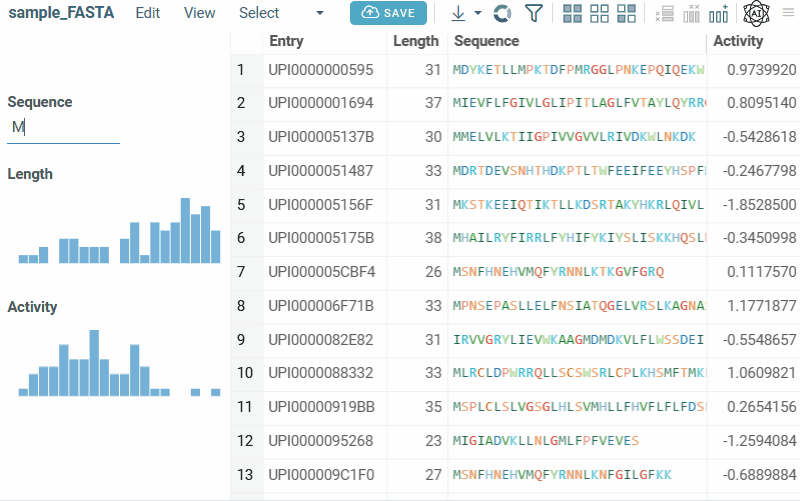Screen dimensions: 800x501
Task: Click the refresh circle icon in toolbar
Action: pos(503,13)
